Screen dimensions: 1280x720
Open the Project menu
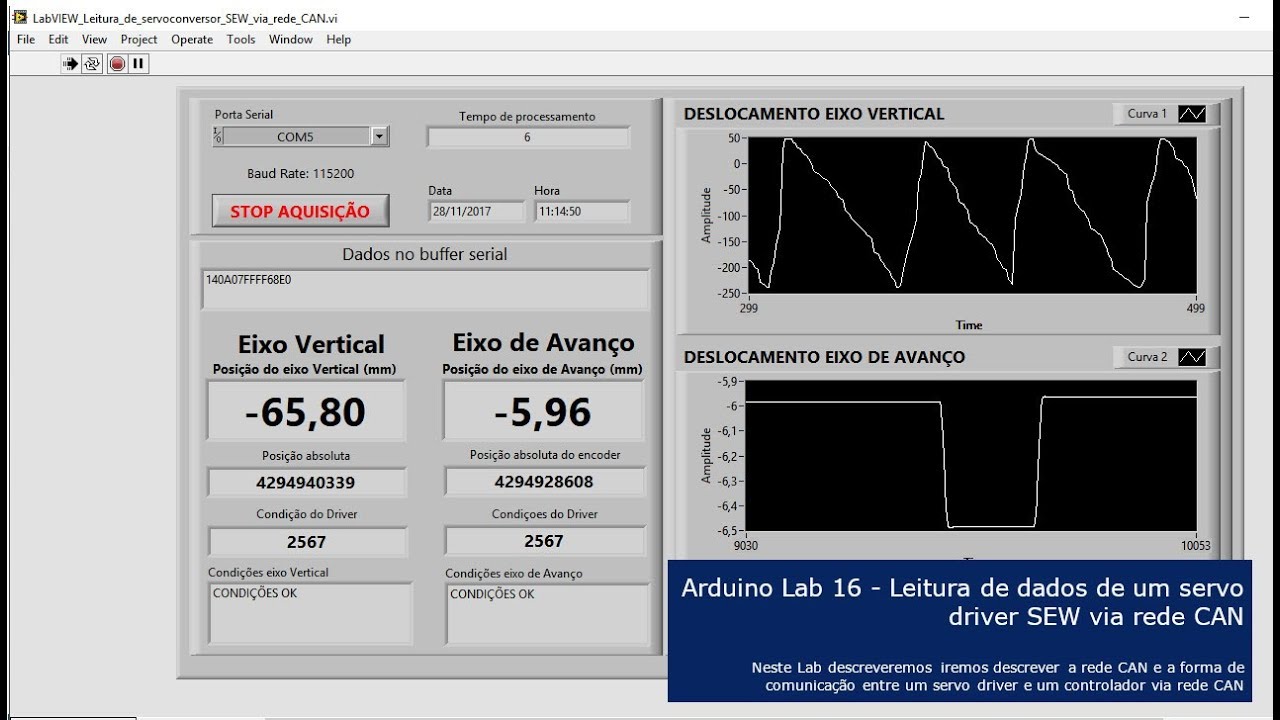point(139,39)
